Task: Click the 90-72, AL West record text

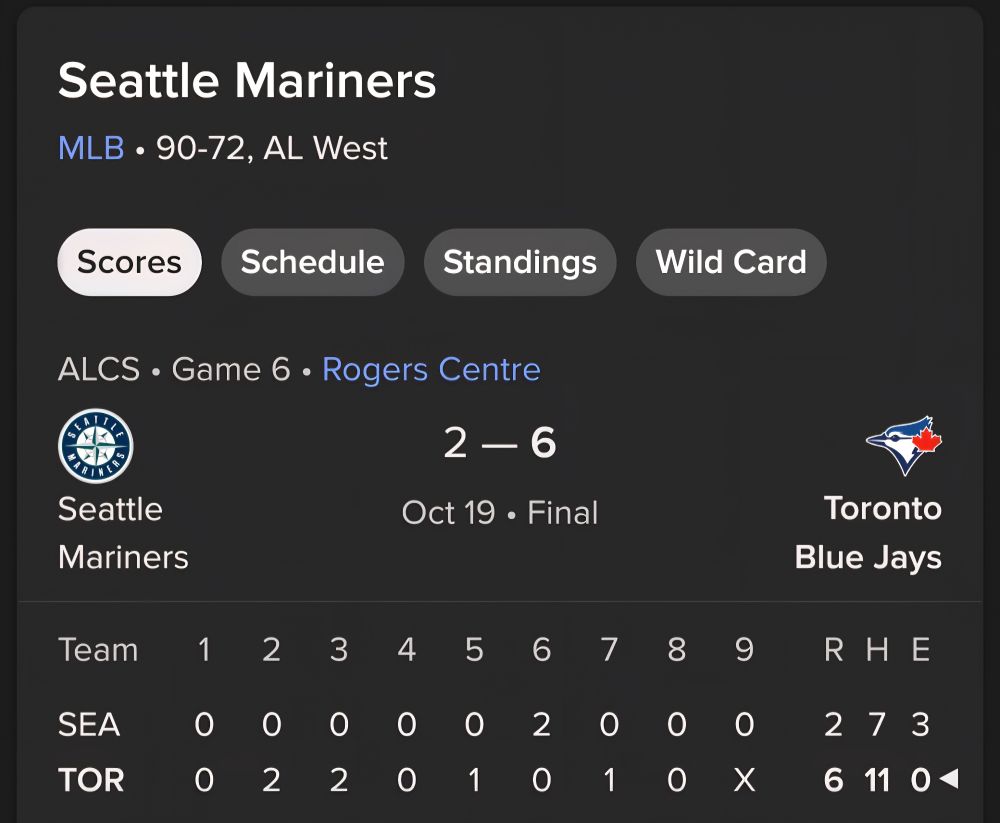Action: pyautogui.click(x=271, y=148)
